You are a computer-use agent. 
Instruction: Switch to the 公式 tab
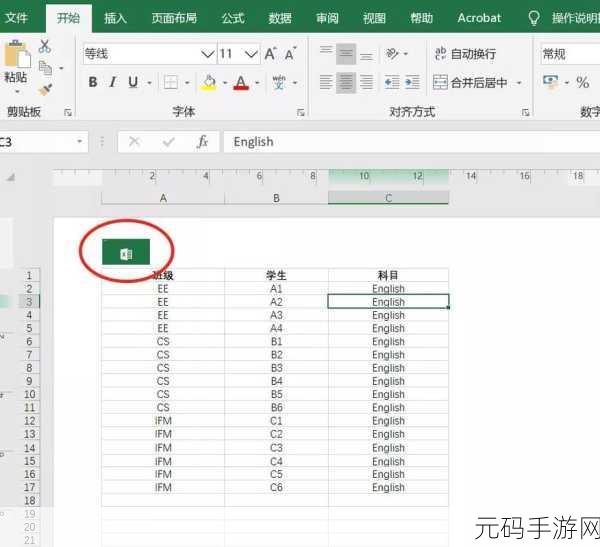233,18
